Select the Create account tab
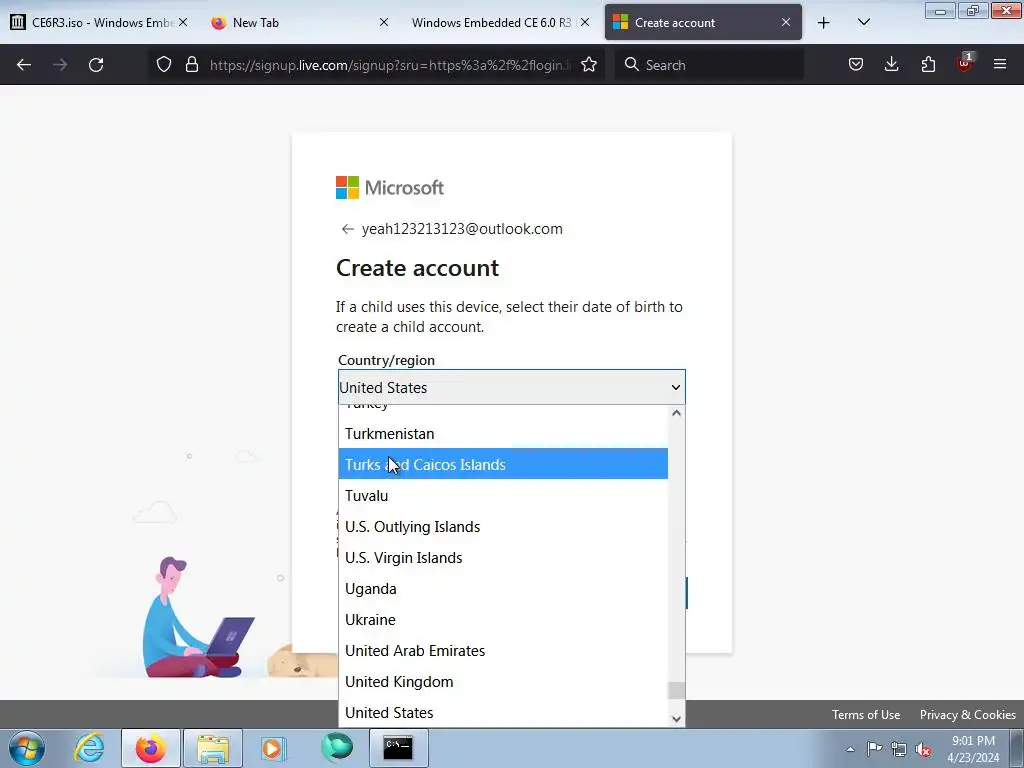1024x768 pixels. click(703, 23)
